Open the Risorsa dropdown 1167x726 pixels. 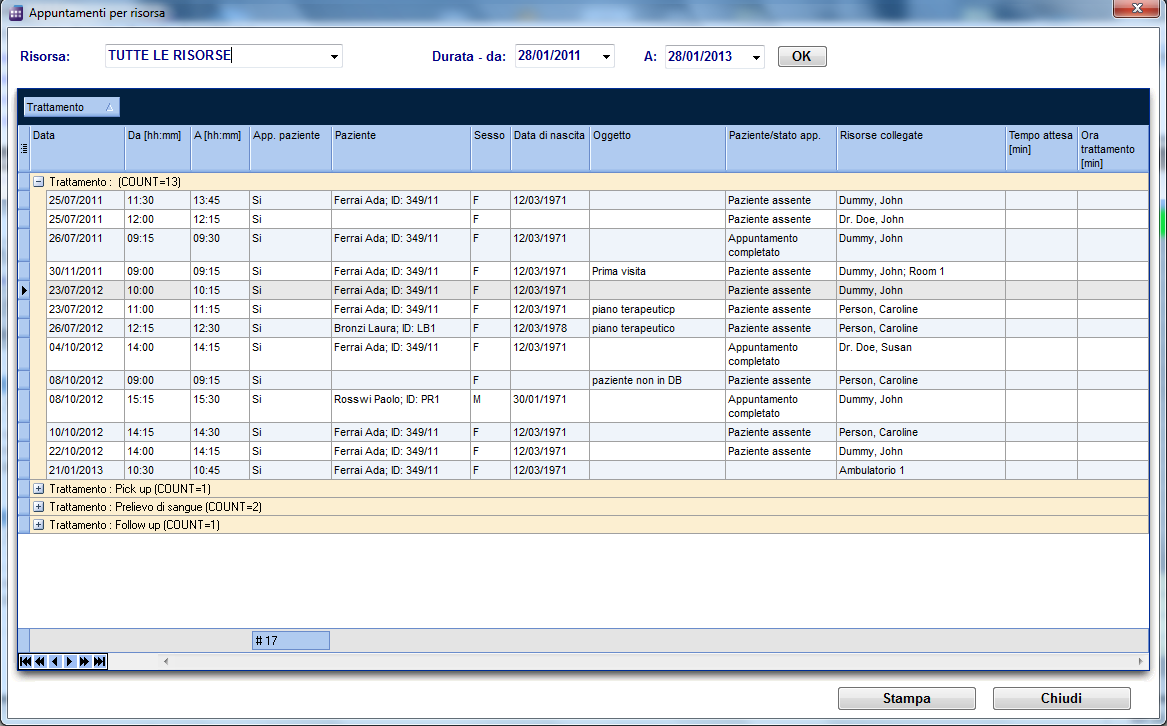pos(334,57)
